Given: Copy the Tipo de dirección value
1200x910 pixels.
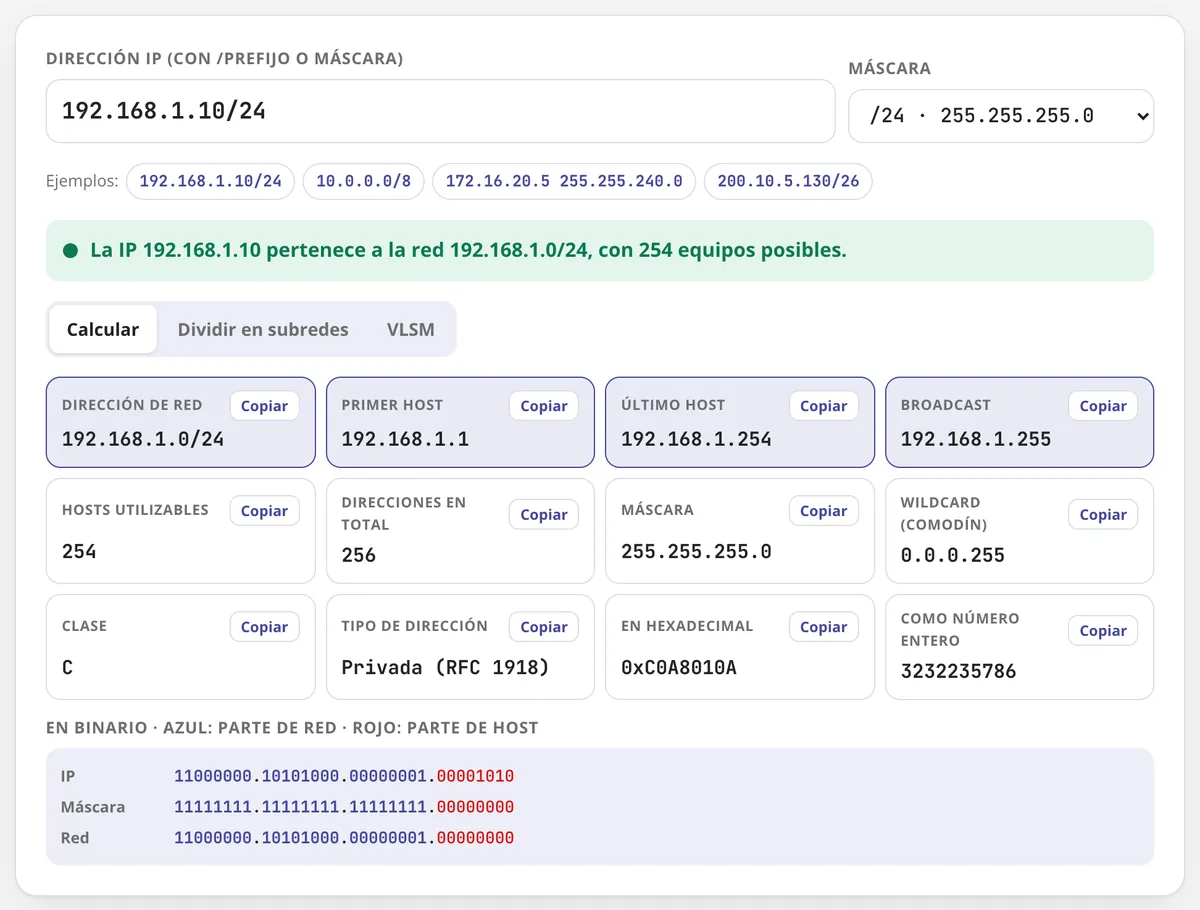Looking at the screenshot, I should (544, 627).
